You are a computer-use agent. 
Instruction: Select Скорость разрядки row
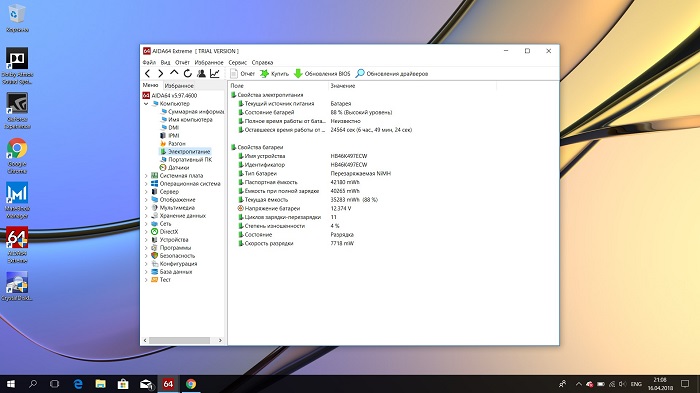pyautogui.click(x=296, y=243)
